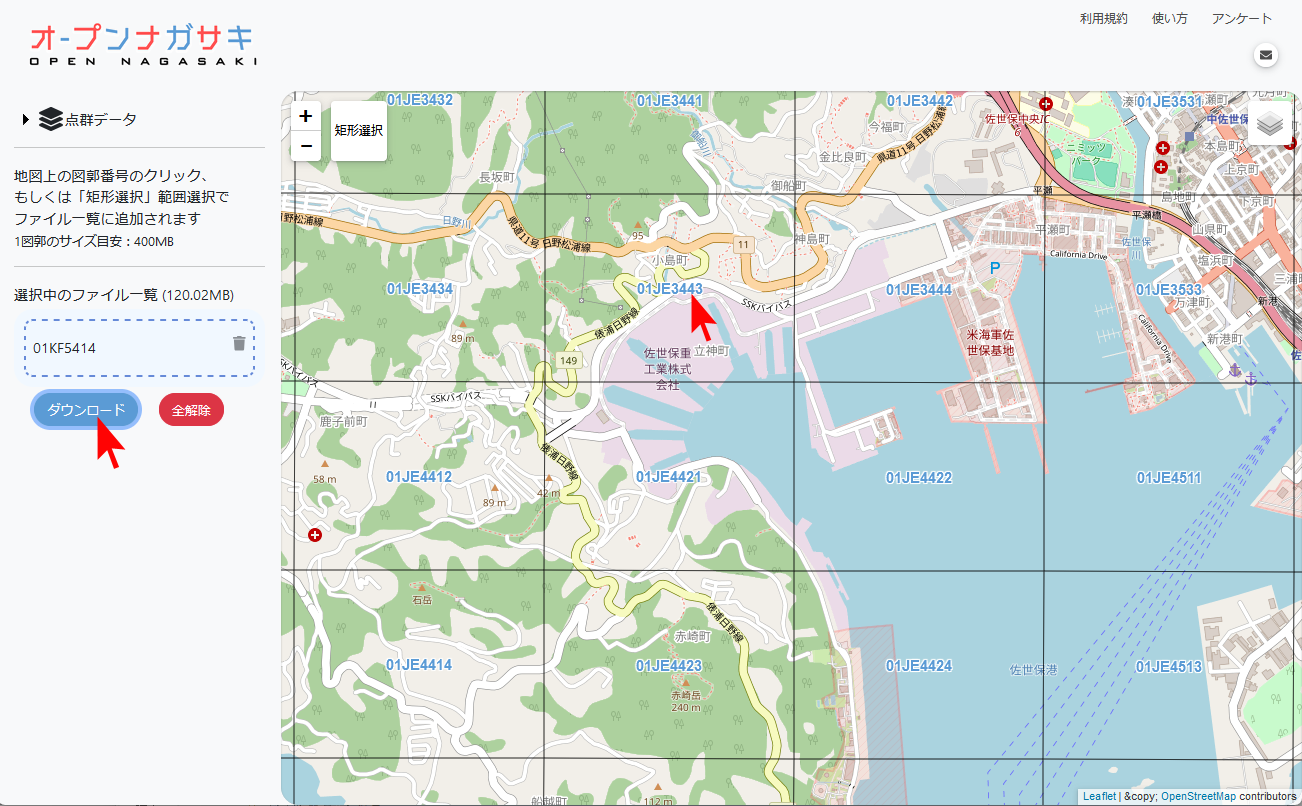1302x806 pixels.
Task: Zoom in the map with plus
Action: (x=306, y=116)
